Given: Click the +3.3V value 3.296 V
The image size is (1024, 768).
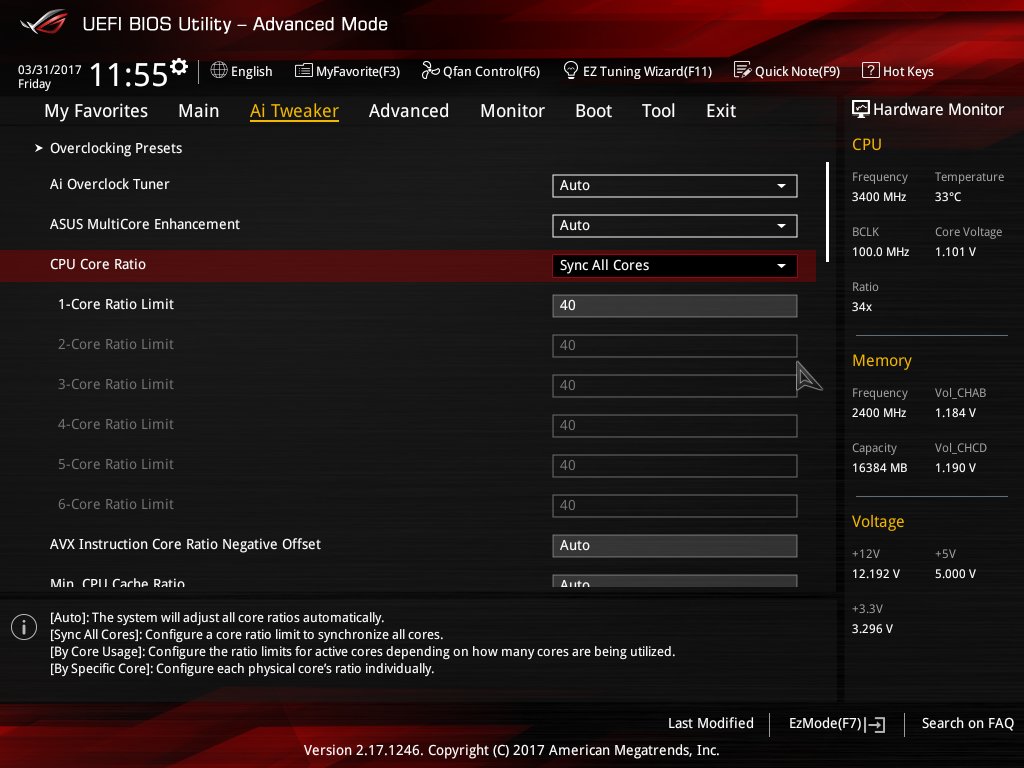Looking at the screenshot, I should point(872,629).
